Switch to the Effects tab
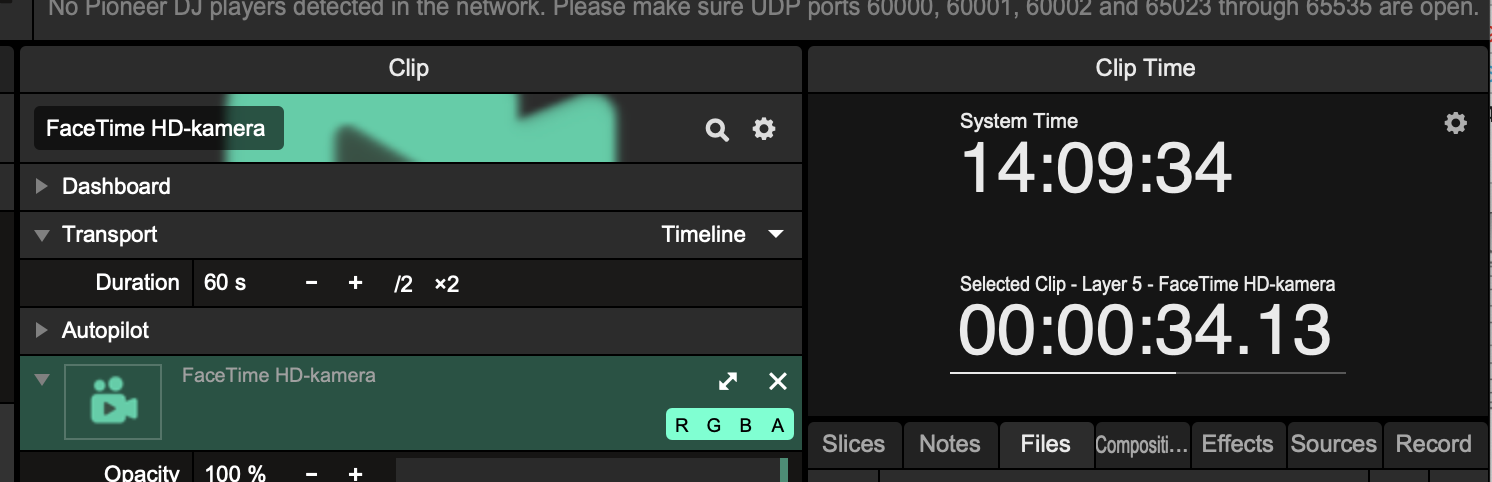Image resolution: width=1492 pixels, height=482 pixels. pos(1237,445)
